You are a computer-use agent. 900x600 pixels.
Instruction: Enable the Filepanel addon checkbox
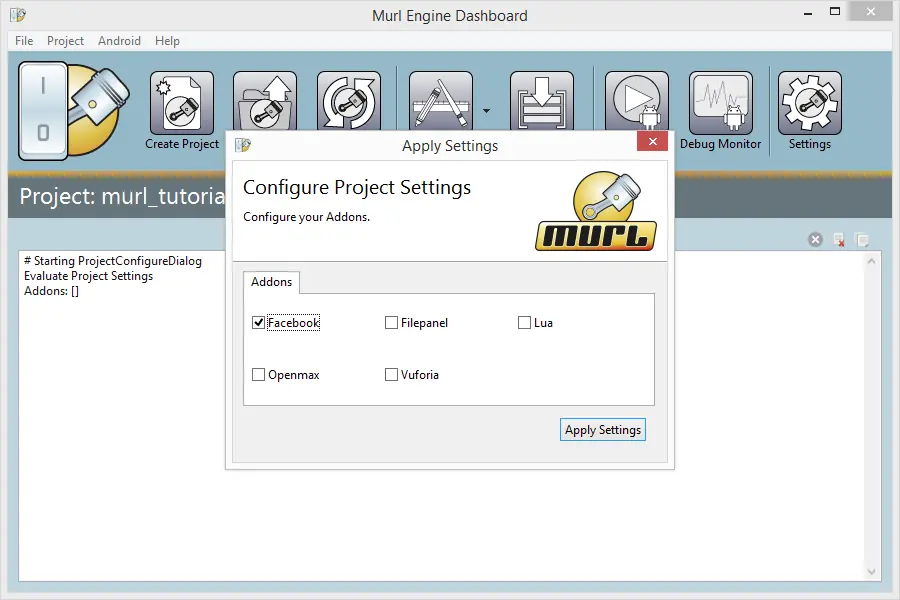[x=391, y=323]
